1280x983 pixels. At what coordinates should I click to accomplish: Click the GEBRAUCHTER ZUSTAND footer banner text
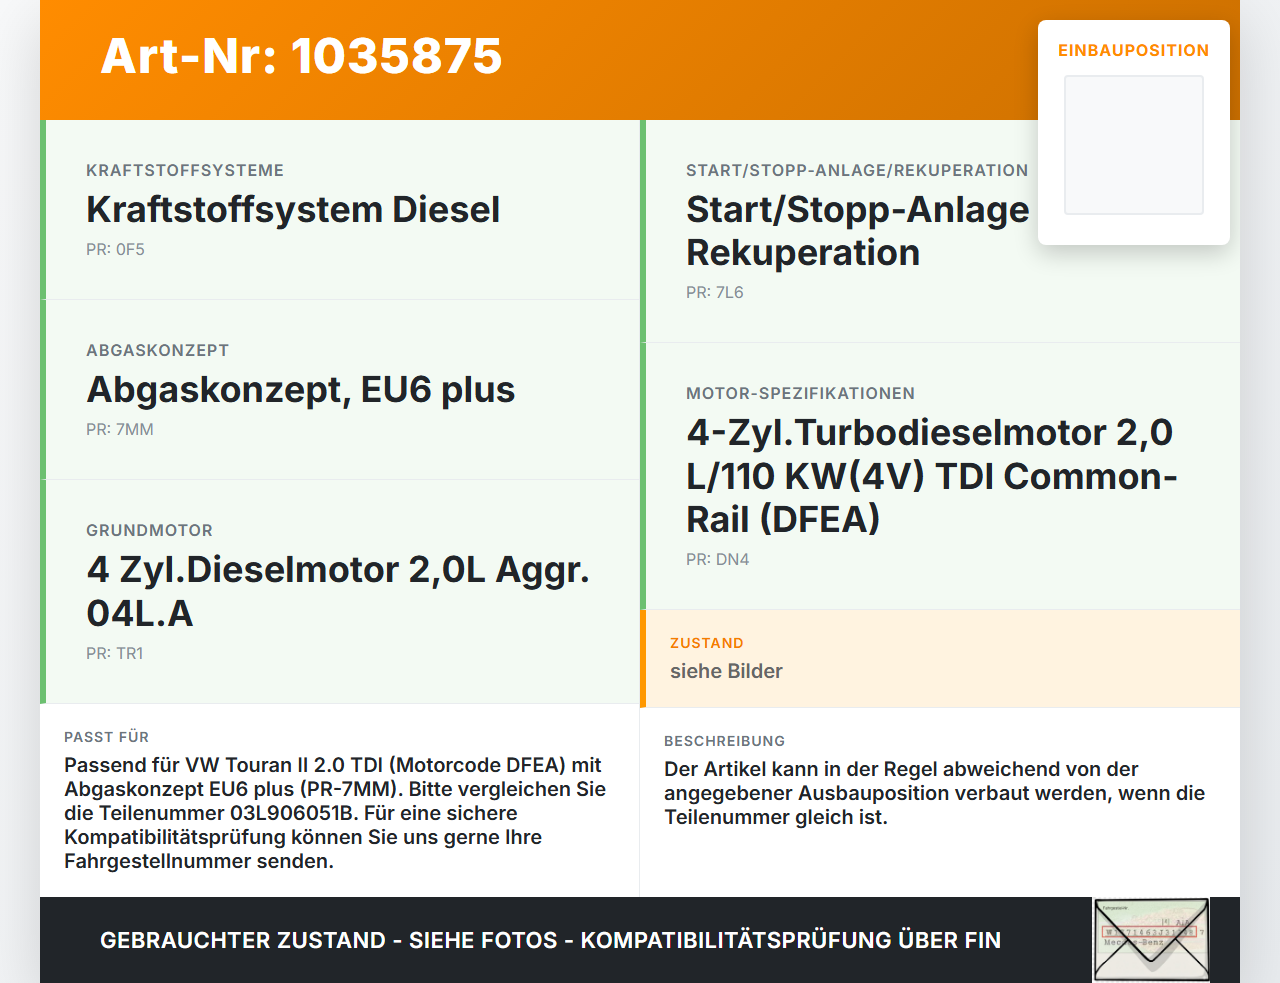click(x=550, y=940)
